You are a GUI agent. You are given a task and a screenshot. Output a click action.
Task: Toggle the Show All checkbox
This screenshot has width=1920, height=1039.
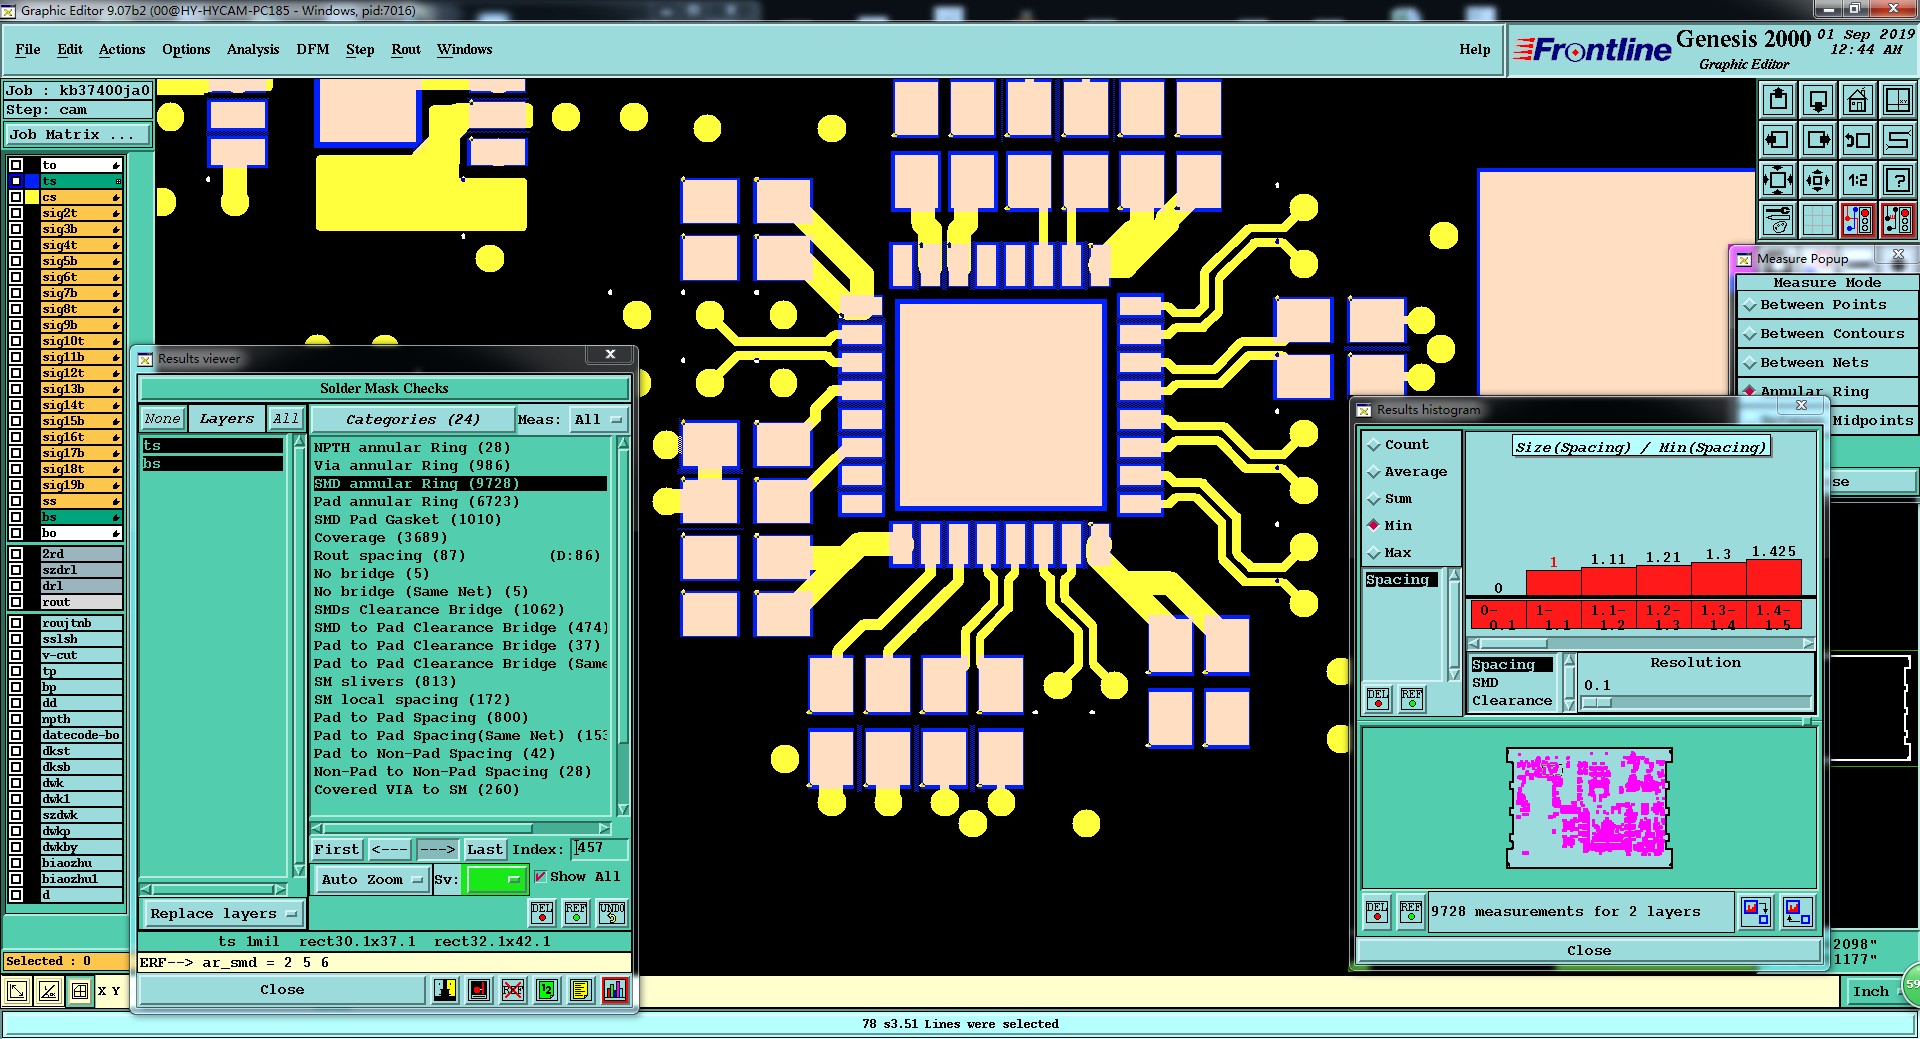point(541,877)
